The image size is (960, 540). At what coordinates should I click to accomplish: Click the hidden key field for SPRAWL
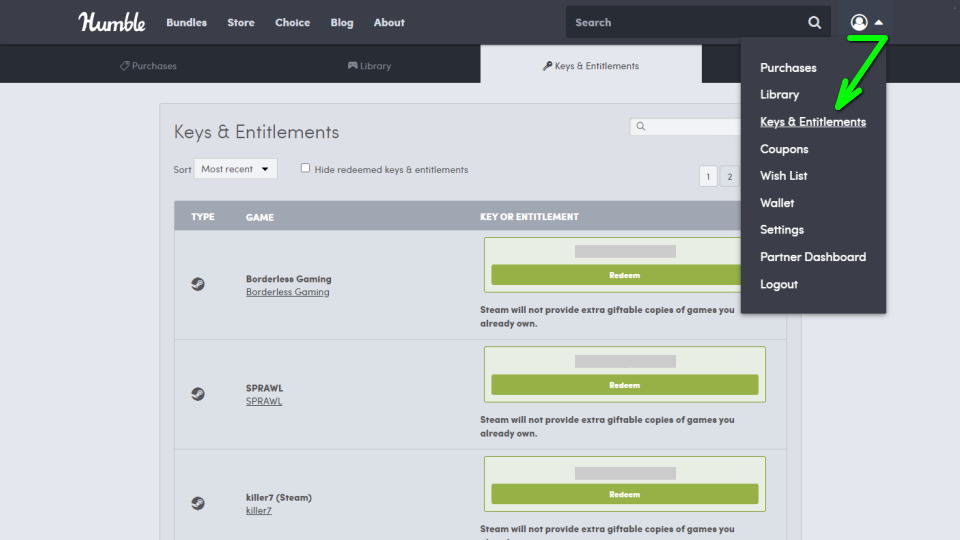(625, 361)
